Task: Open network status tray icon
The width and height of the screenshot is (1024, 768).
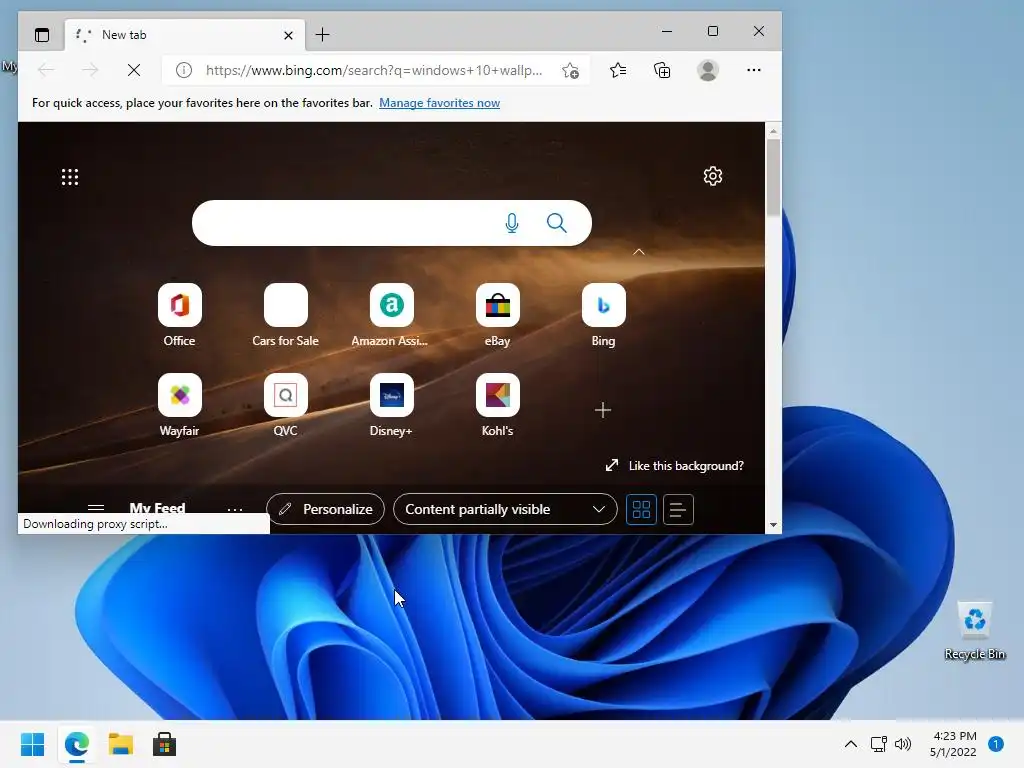Action: coord(878,744)
